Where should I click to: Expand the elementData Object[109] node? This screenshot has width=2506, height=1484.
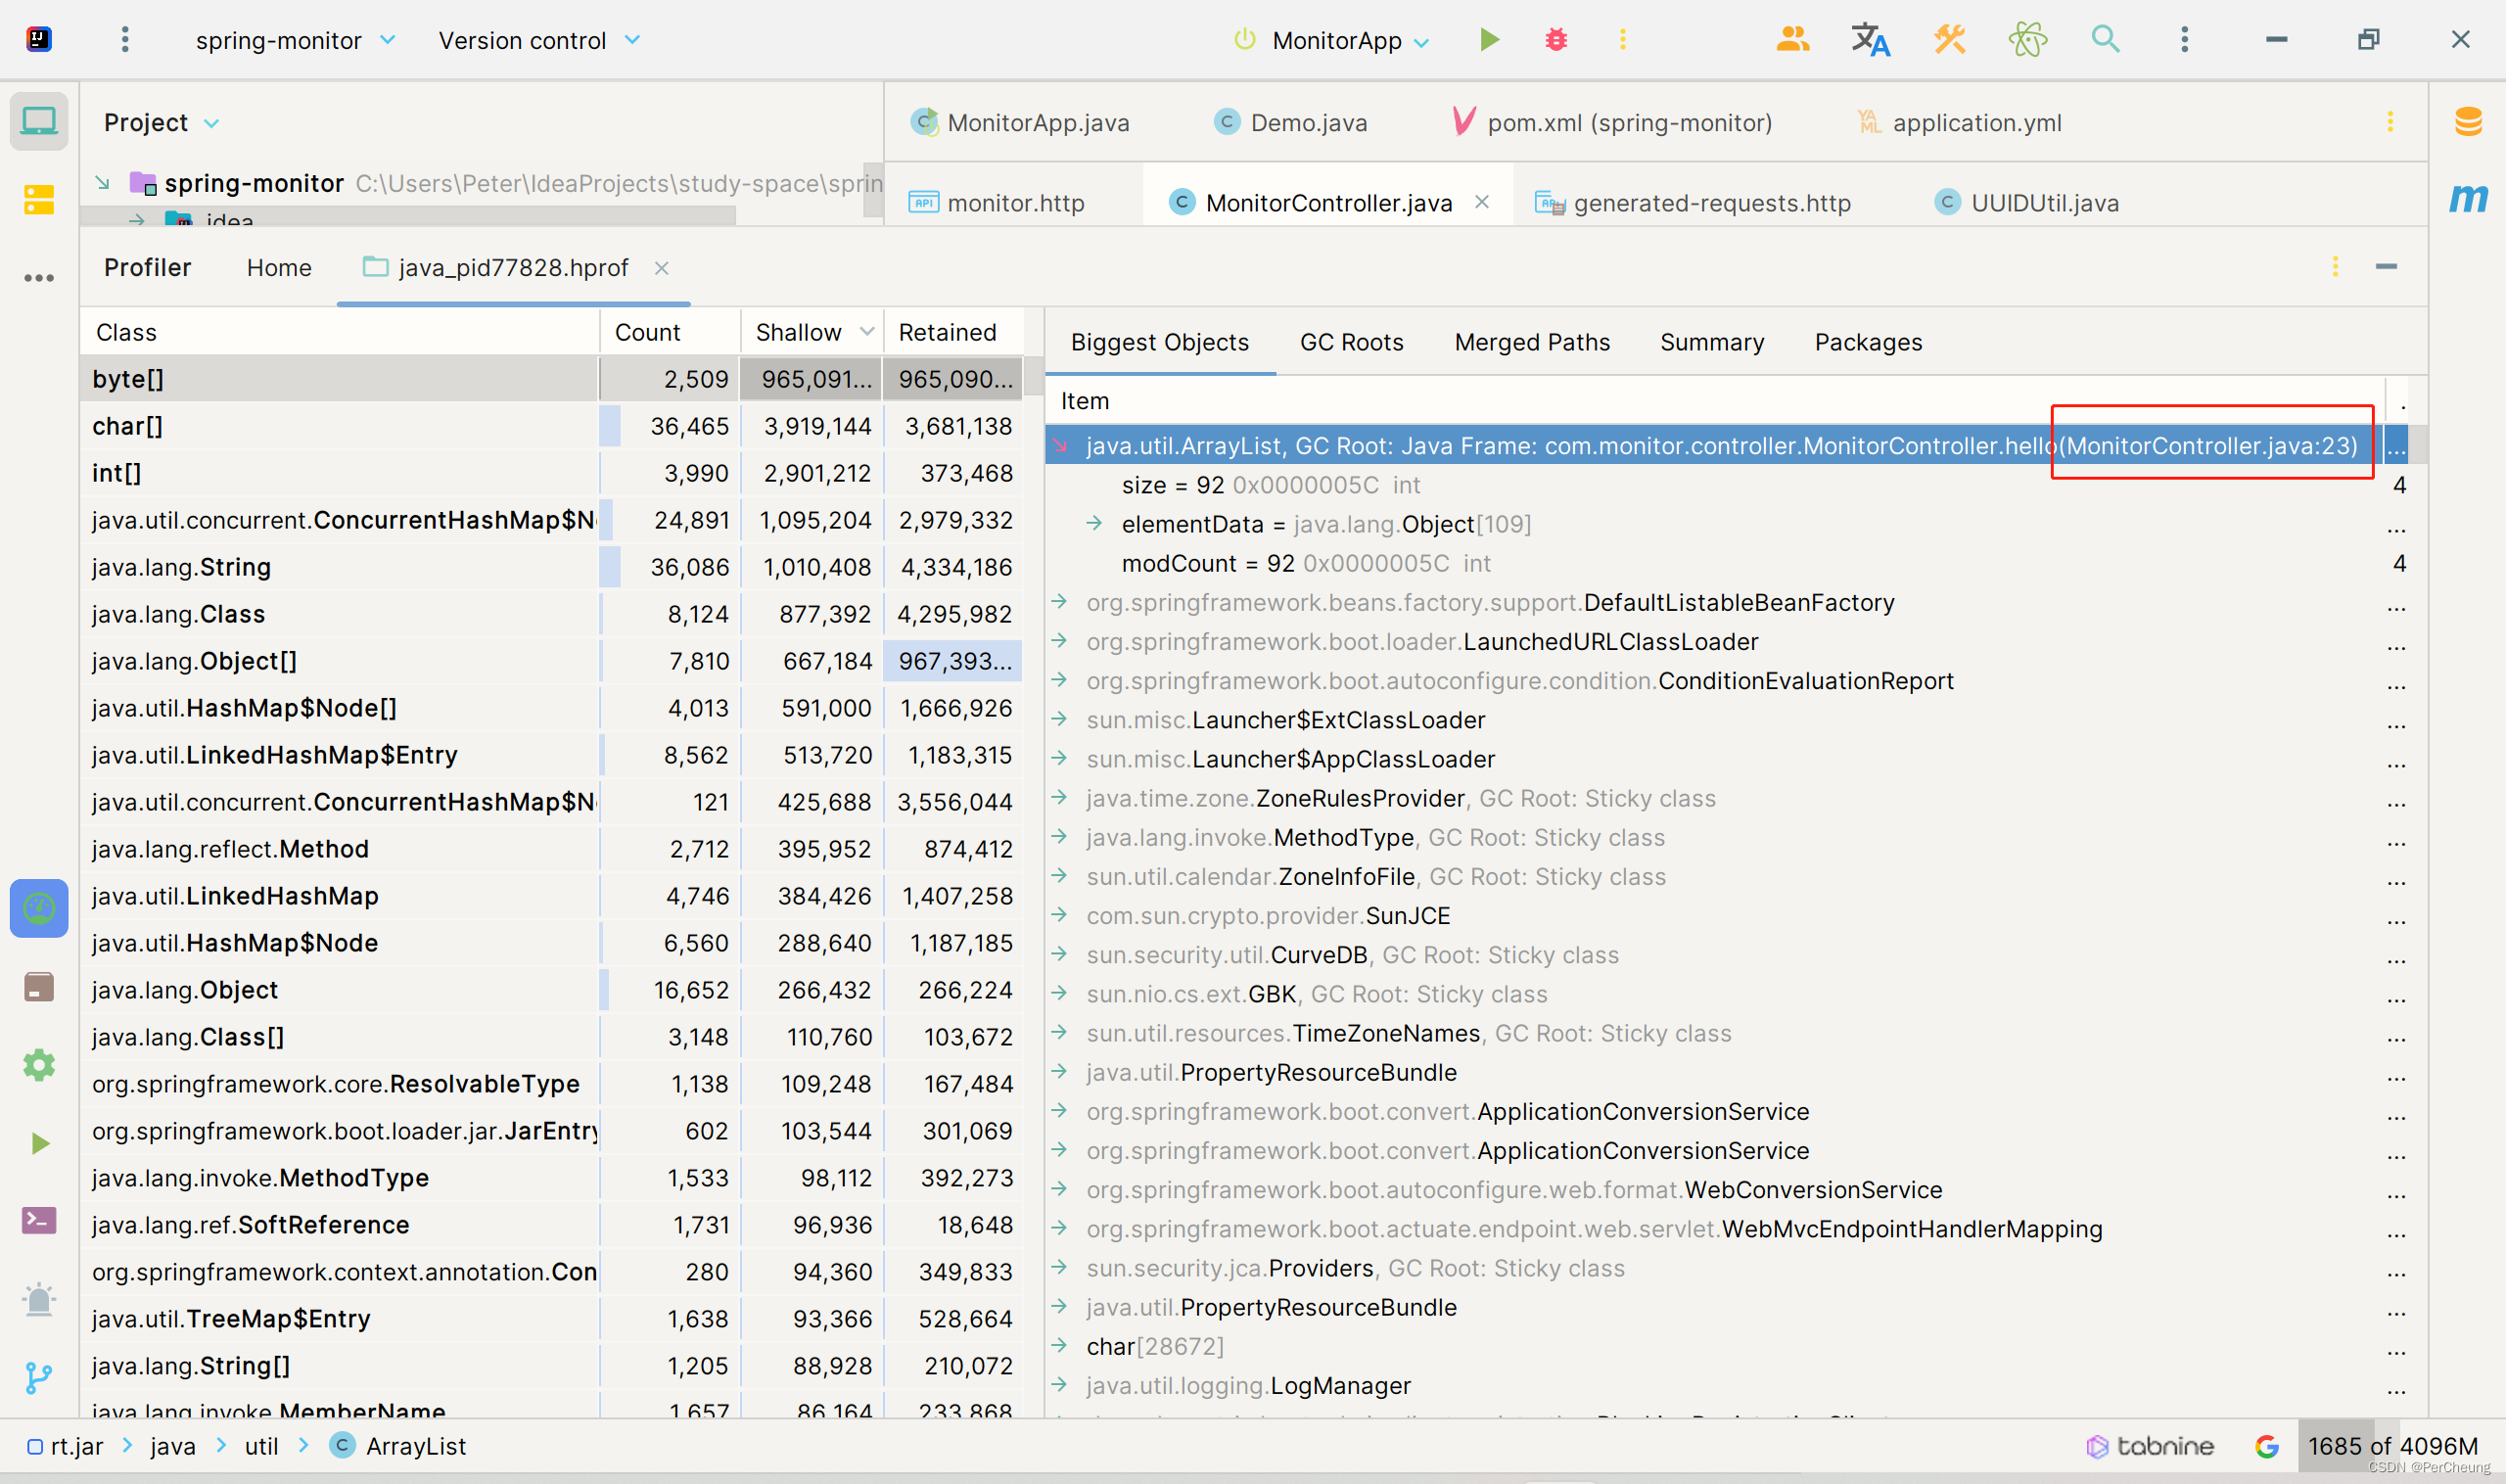(1095, 524)
